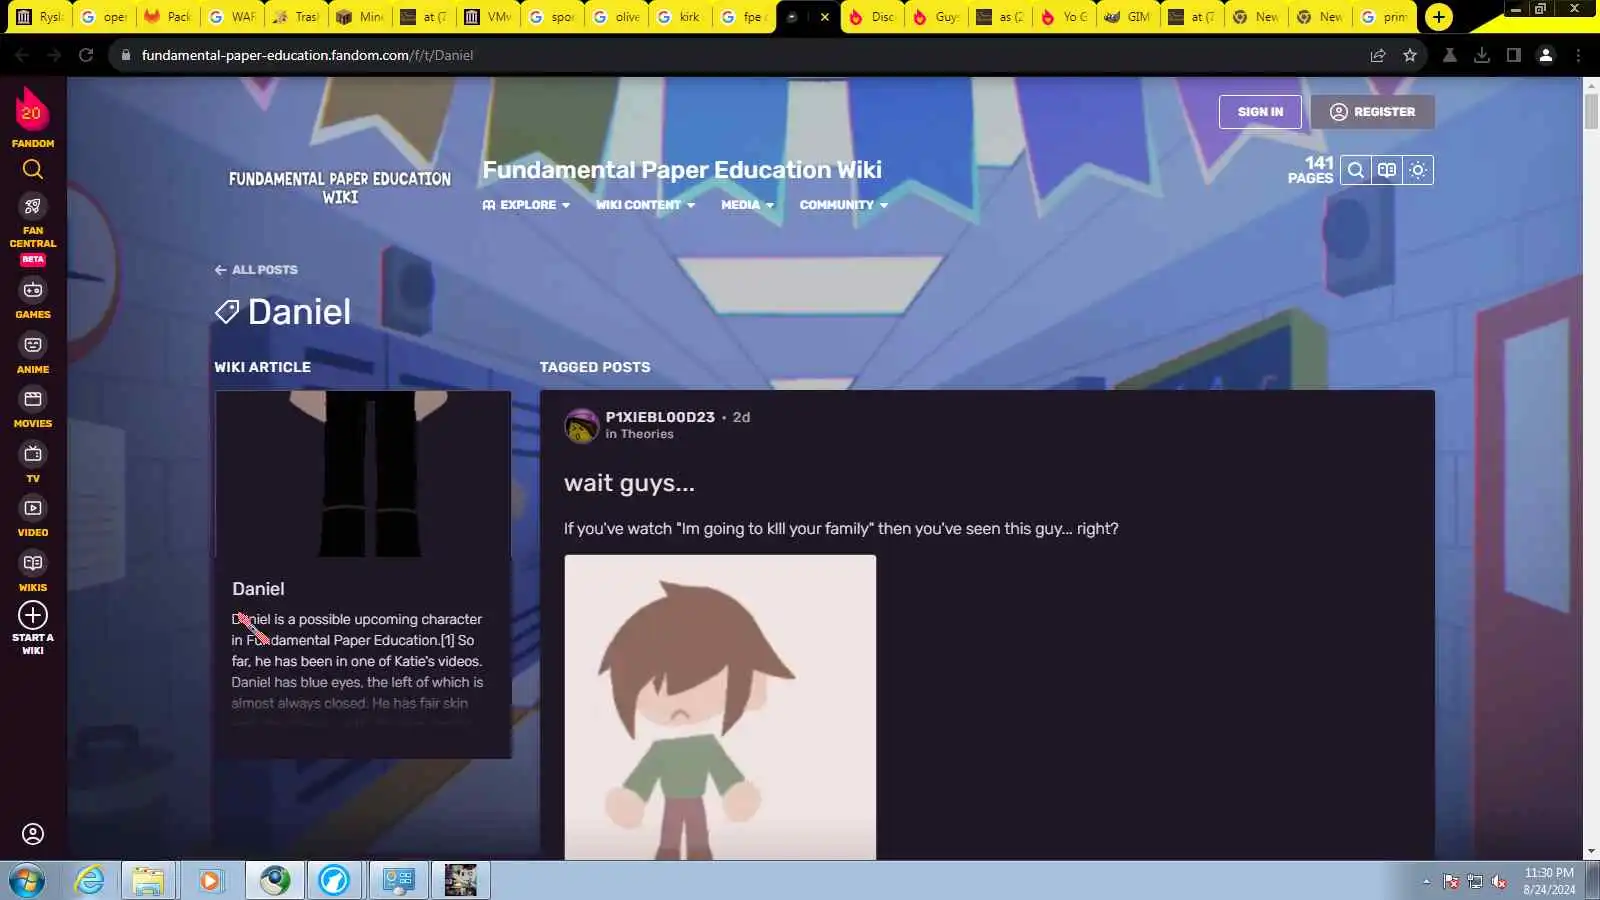Open a new browser tab
This screenshot has height=900, width=1600.
[x=1439, y=16]
